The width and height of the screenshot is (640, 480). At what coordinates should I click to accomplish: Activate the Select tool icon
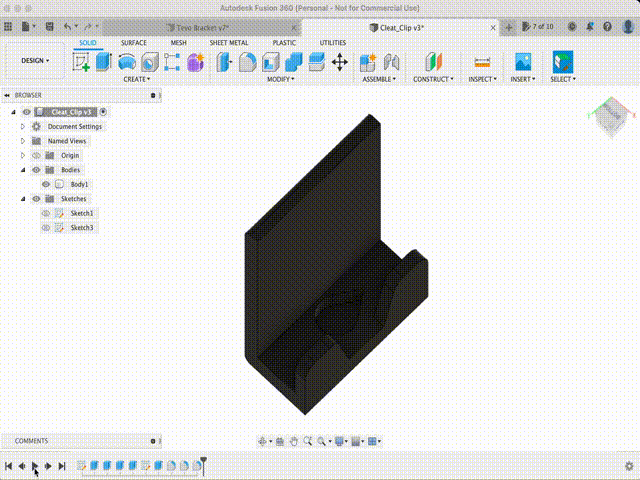[x=563, y=62]
